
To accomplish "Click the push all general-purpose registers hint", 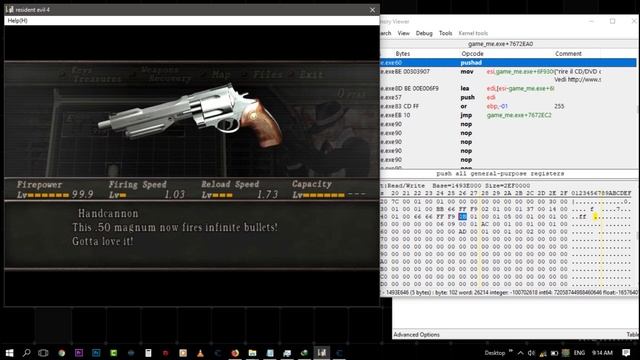I will [x=500, y=173].
